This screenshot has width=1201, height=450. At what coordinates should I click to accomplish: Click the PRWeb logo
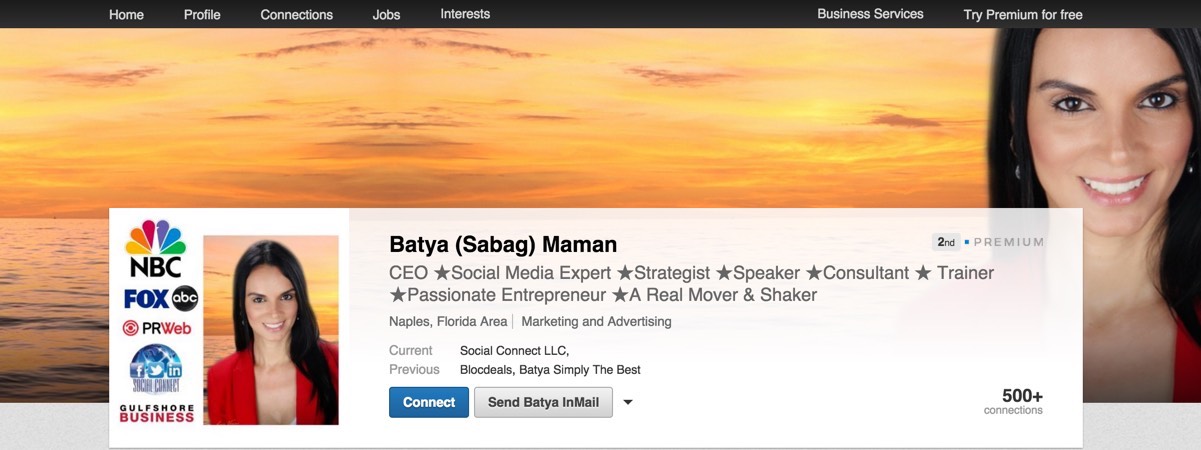point(156,328)
